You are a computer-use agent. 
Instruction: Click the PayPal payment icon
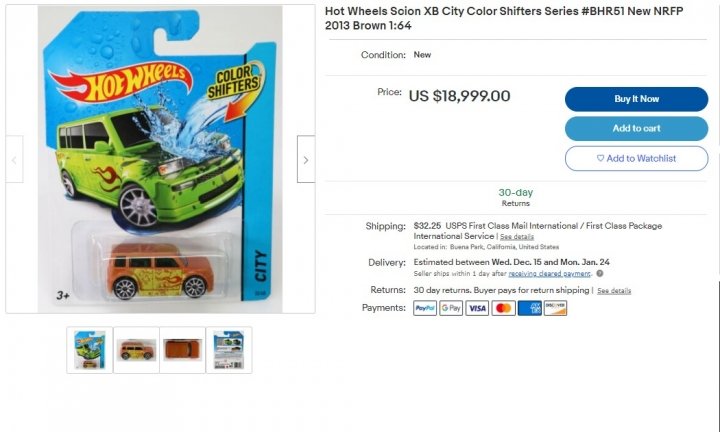(x=425, y=308)
